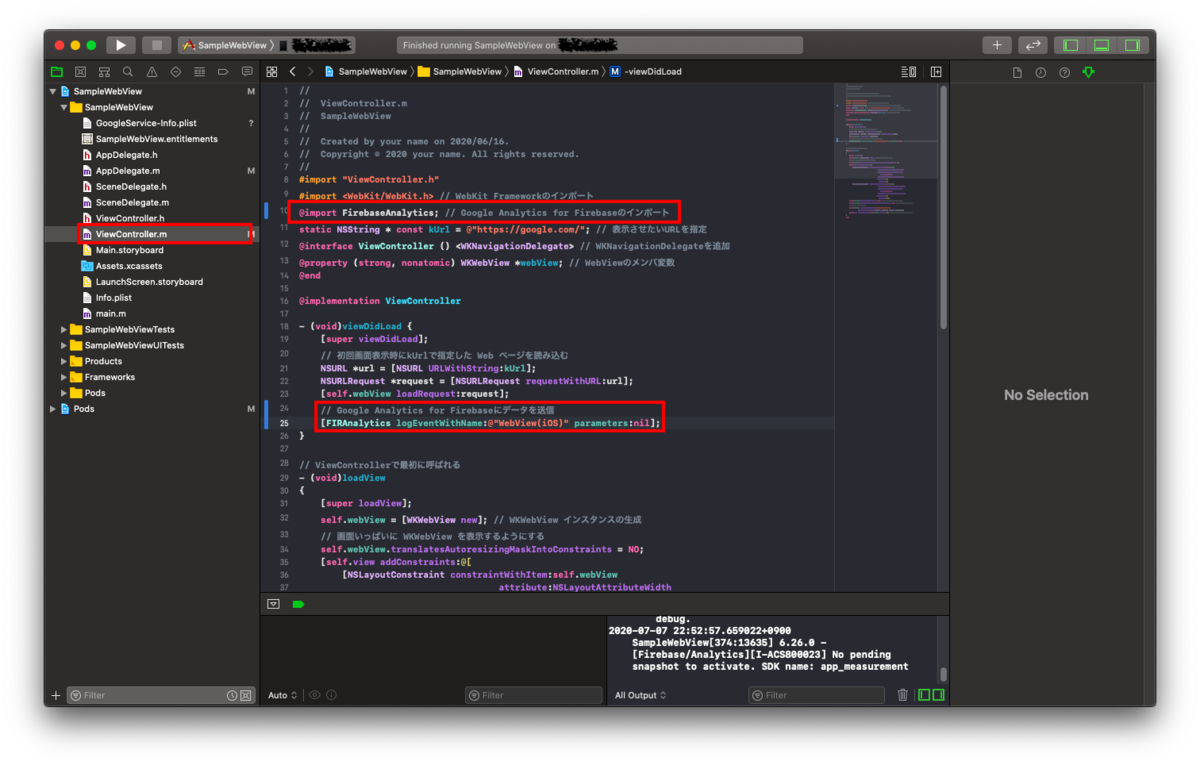The width and height of the screenshot is (1200, 765).
Task: Toggle breakpoints activation green icon
Action: click(298, 604)
